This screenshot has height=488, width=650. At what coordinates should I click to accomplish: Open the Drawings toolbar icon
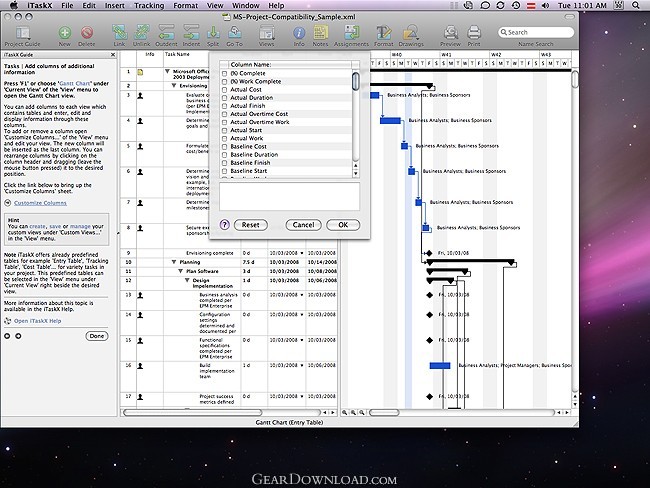411,32
